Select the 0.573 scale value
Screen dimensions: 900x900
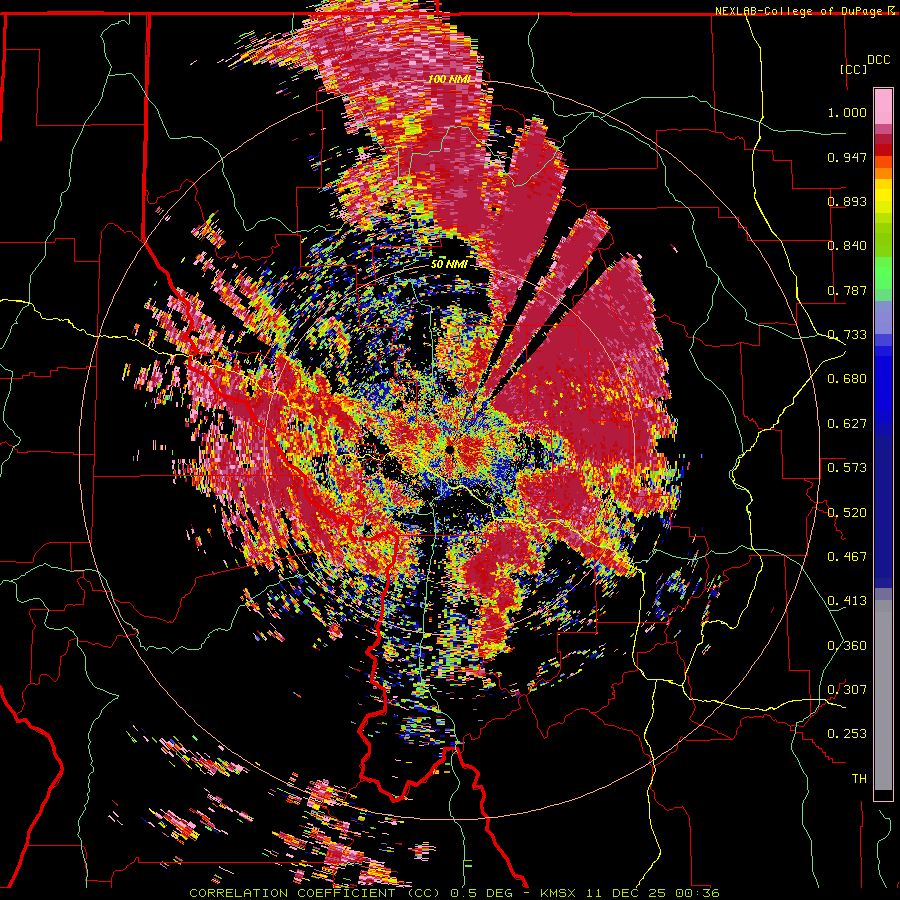point(847,467)
